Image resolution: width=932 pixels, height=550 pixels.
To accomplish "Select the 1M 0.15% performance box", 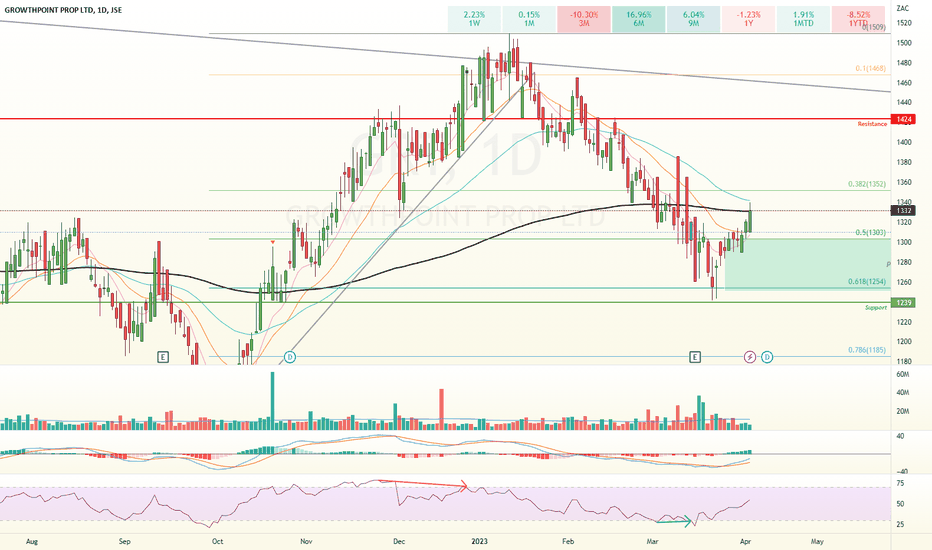I will [529, 19].
